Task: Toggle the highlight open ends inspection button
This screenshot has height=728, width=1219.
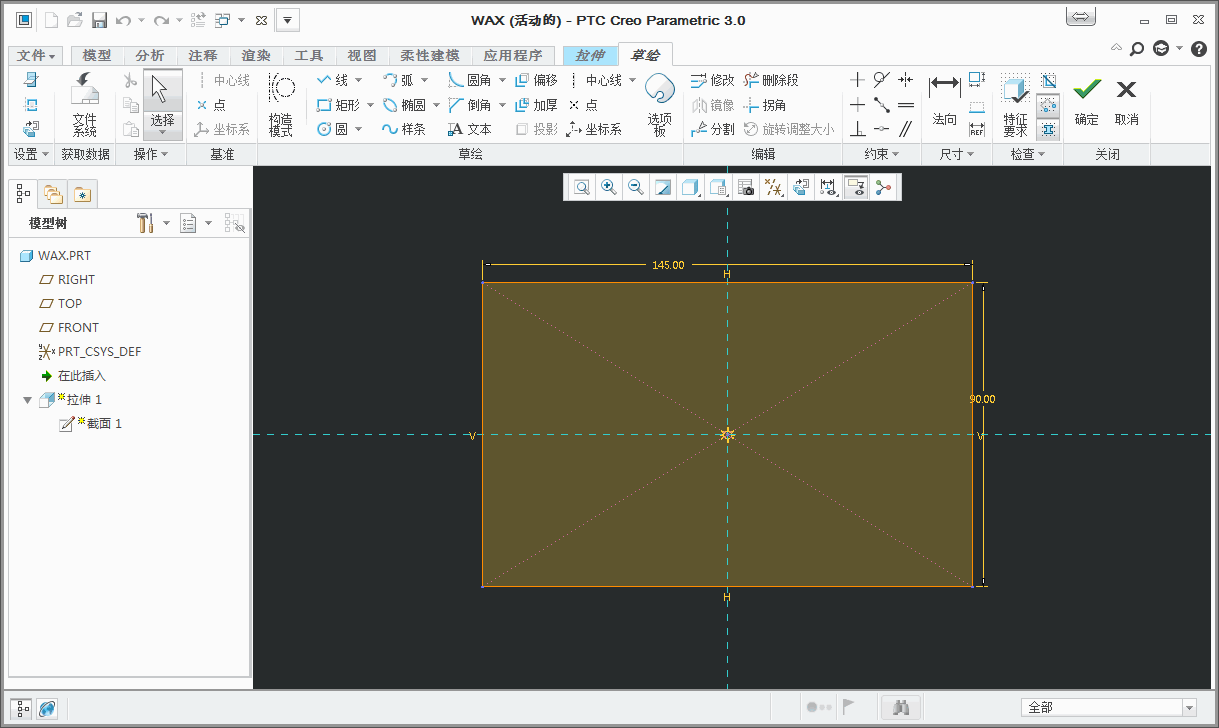Action: pos(1048,105)
